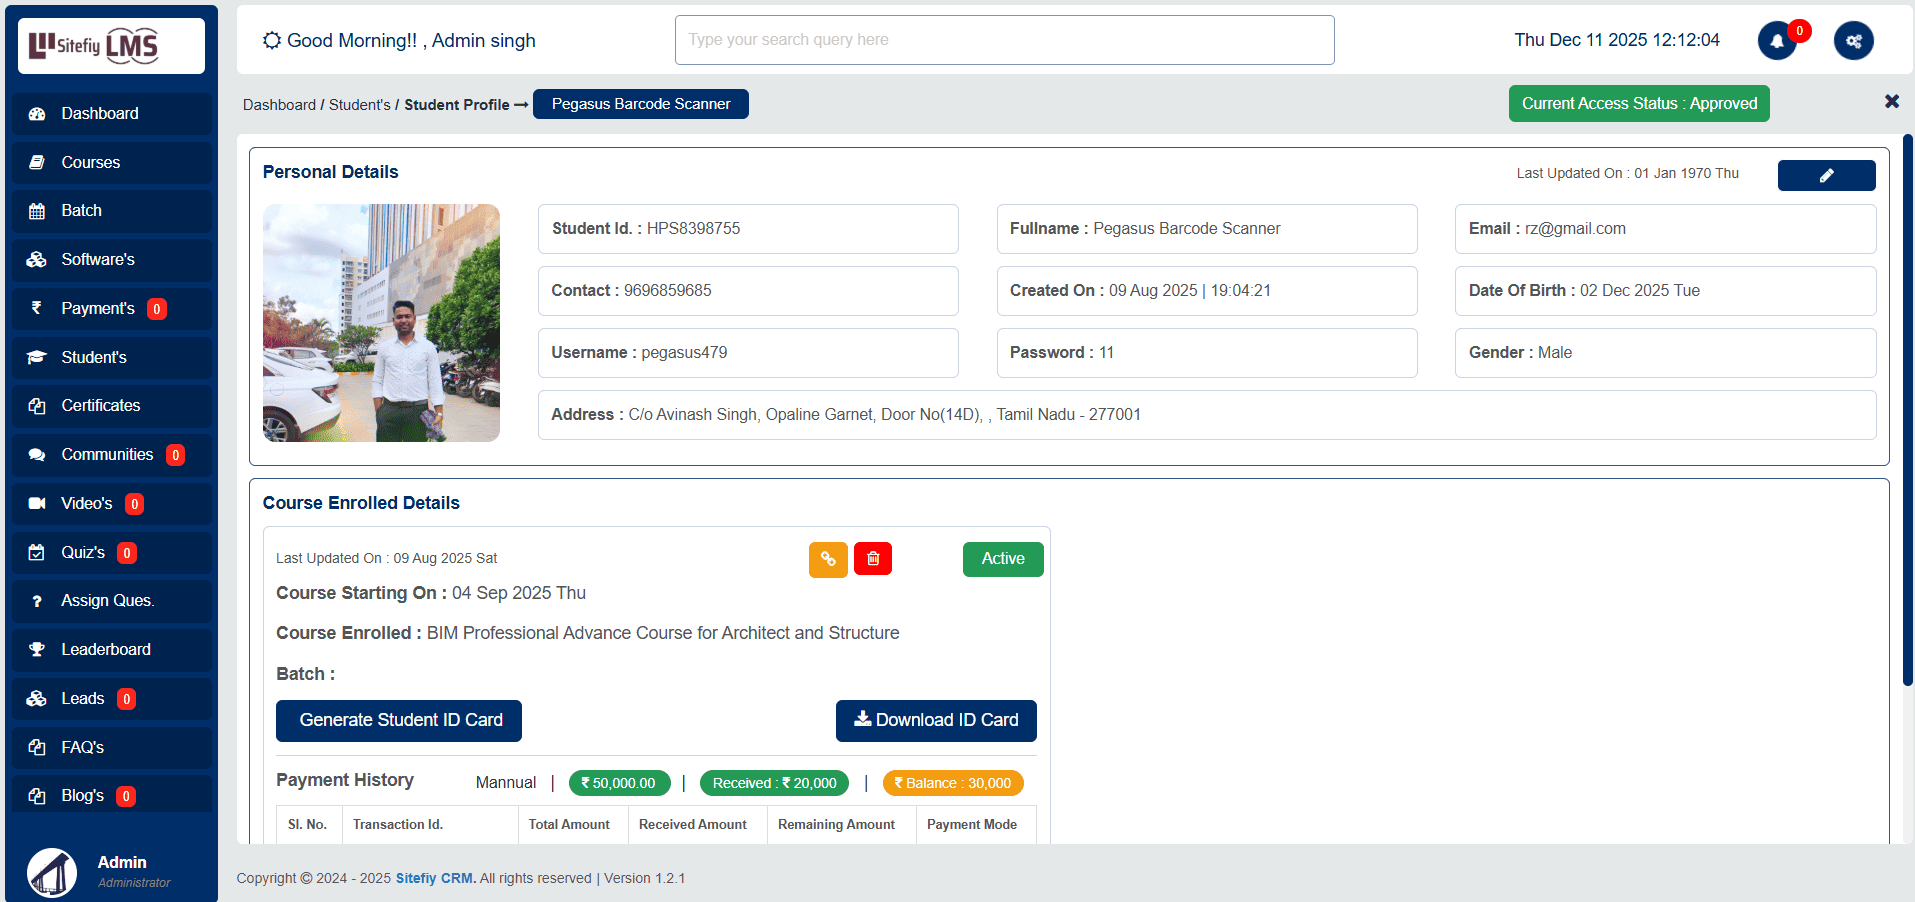
Task: Click the Admin avatar in sidebar
Action: click(52, 872)
